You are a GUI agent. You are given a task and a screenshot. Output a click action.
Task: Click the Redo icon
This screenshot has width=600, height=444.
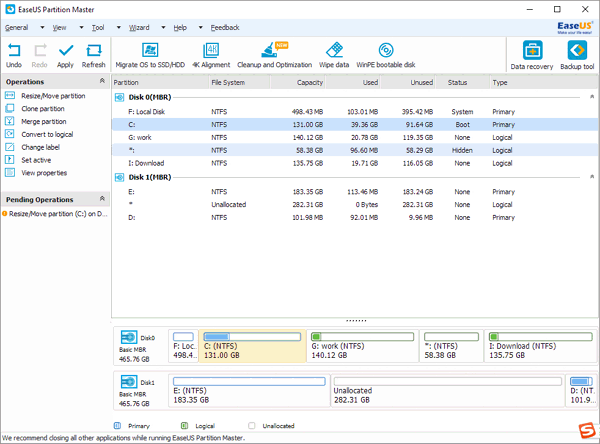click(x=40, y=51)
